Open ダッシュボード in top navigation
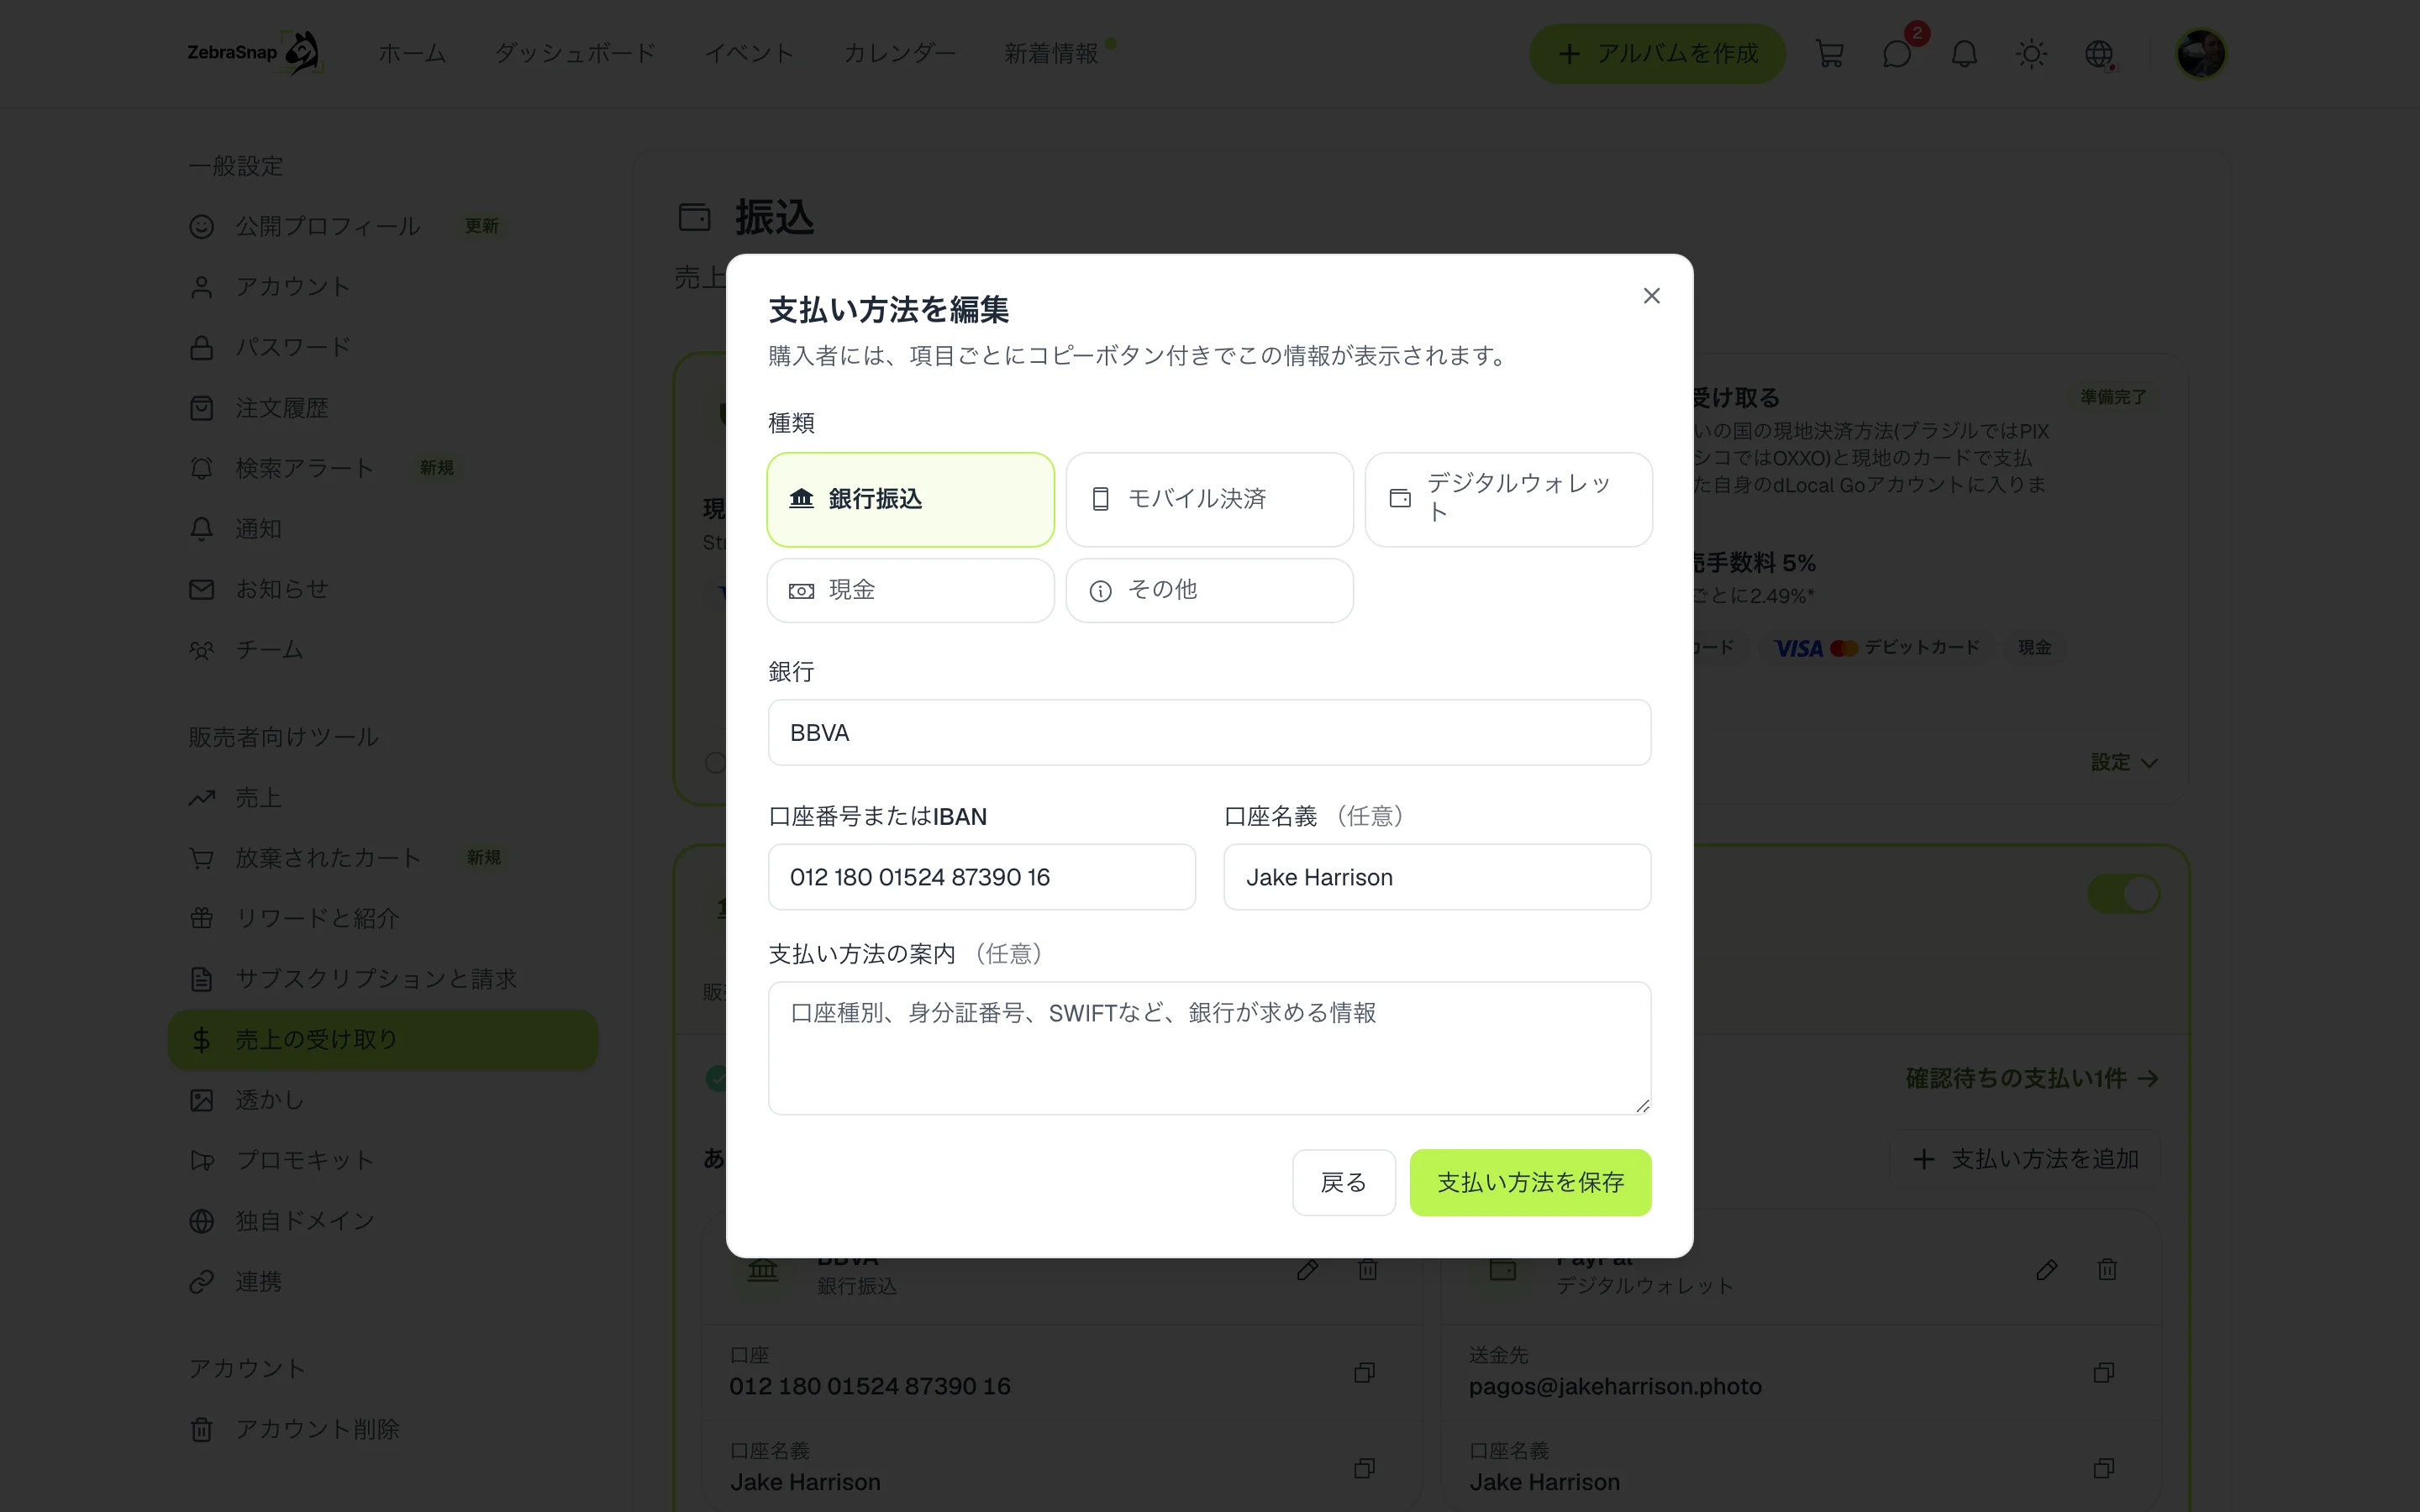 (x=575, y=54)
